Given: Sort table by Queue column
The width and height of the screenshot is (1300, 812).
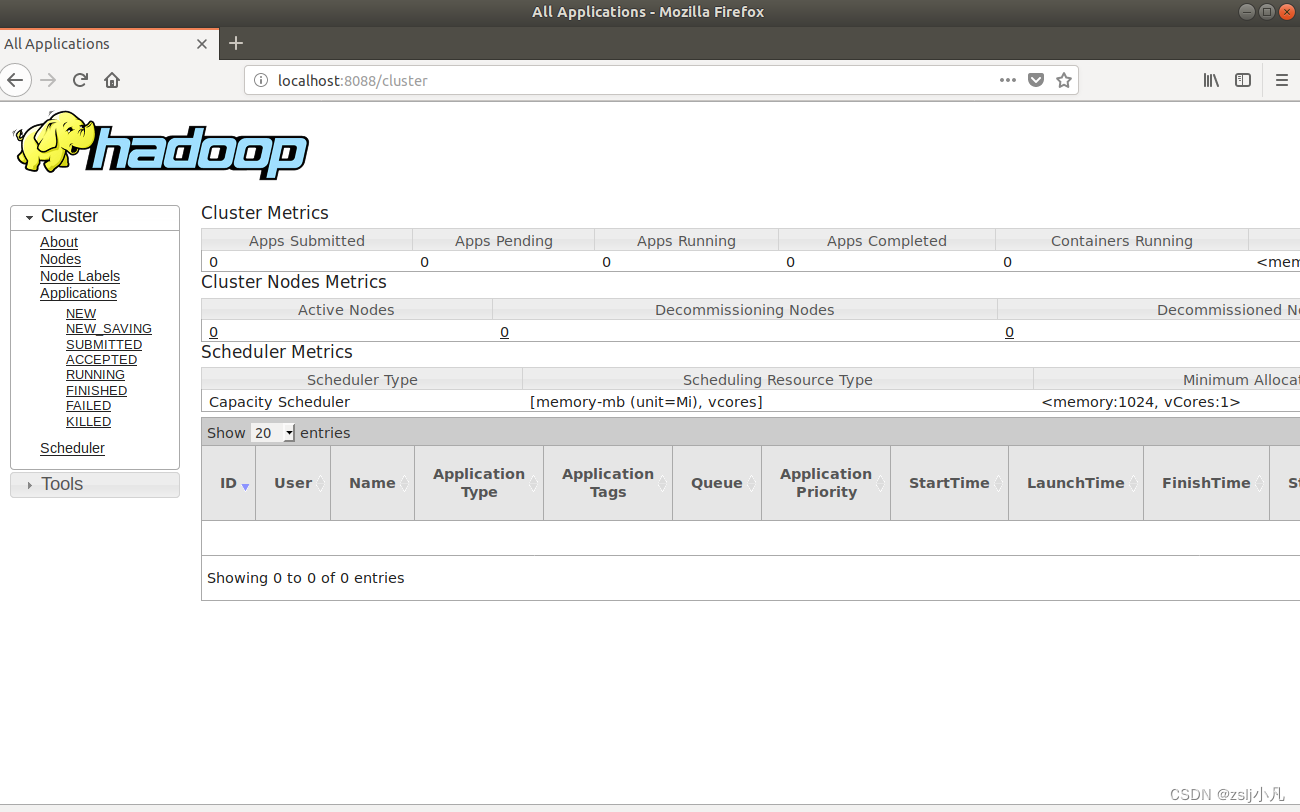Looking at the screenshot, I should point(717,483).
